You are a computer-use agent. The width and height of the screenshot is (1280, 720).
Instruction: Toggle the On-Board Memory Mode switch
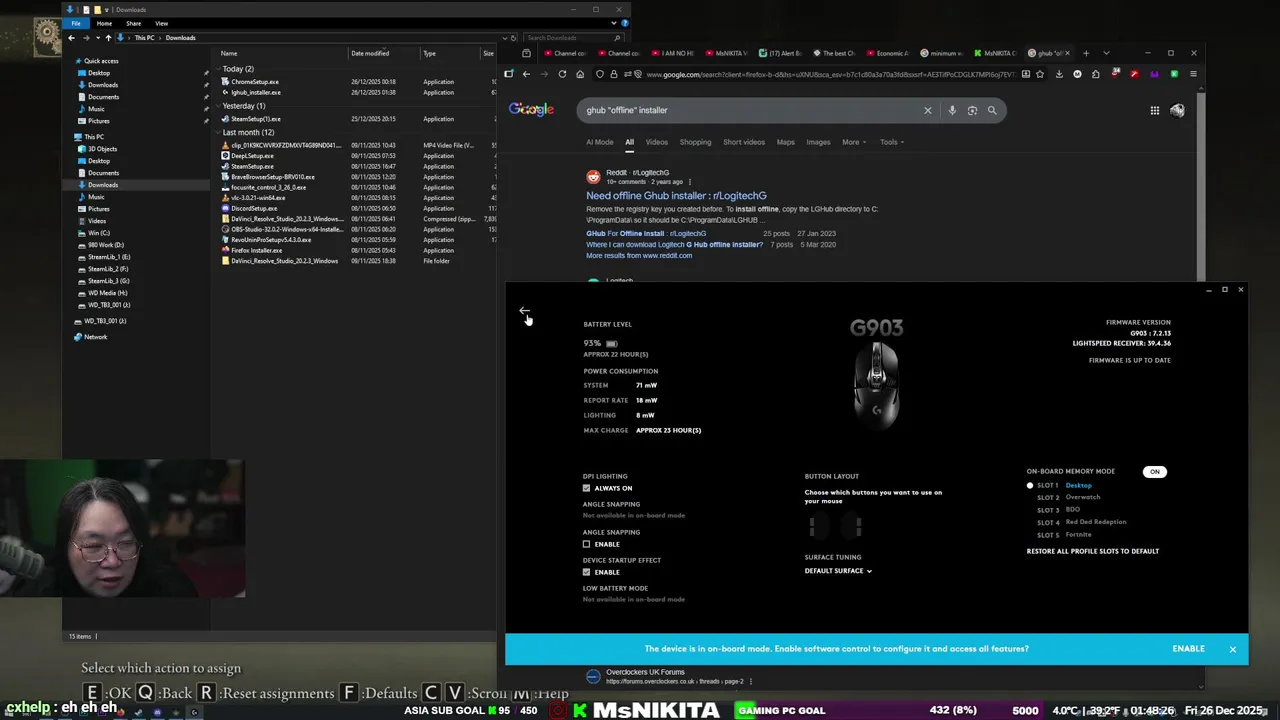(x=1154, y=472)
